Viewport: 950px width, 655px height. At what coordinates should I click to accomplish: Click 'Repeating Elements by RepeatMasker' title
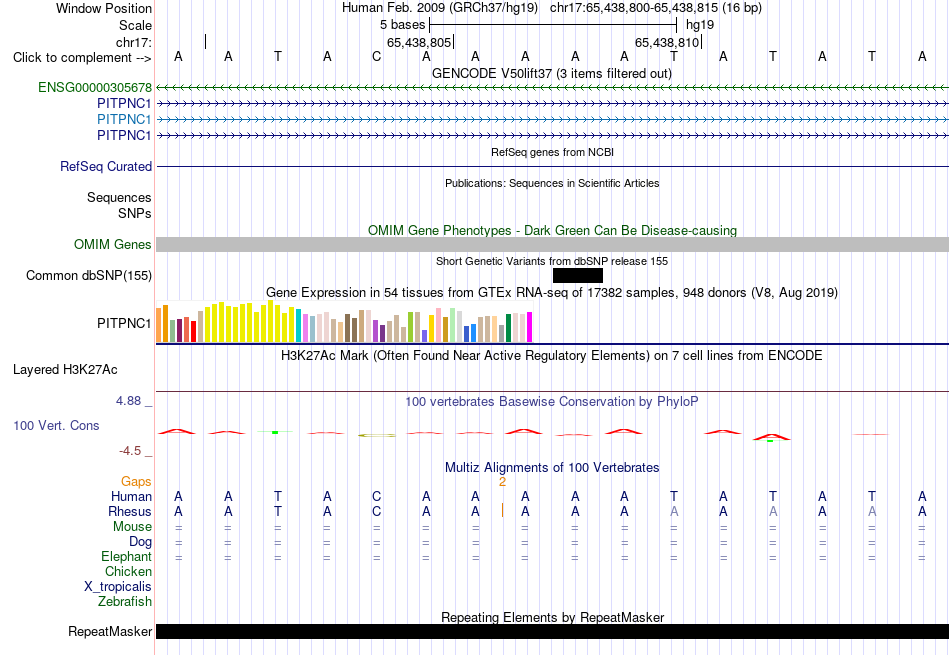point(552,617)
